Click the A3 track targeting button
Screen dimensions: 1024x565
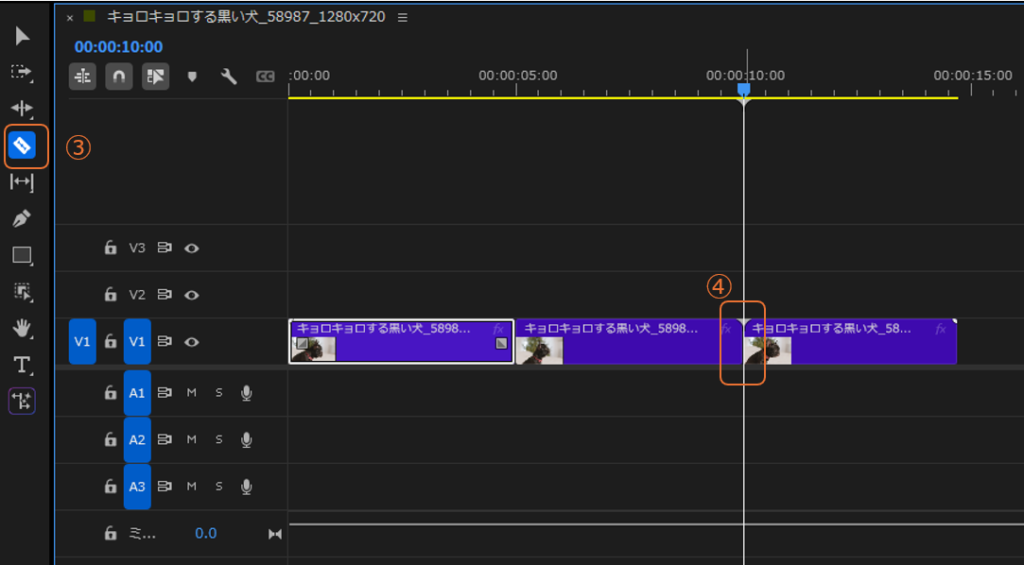(x=137, y=487)
